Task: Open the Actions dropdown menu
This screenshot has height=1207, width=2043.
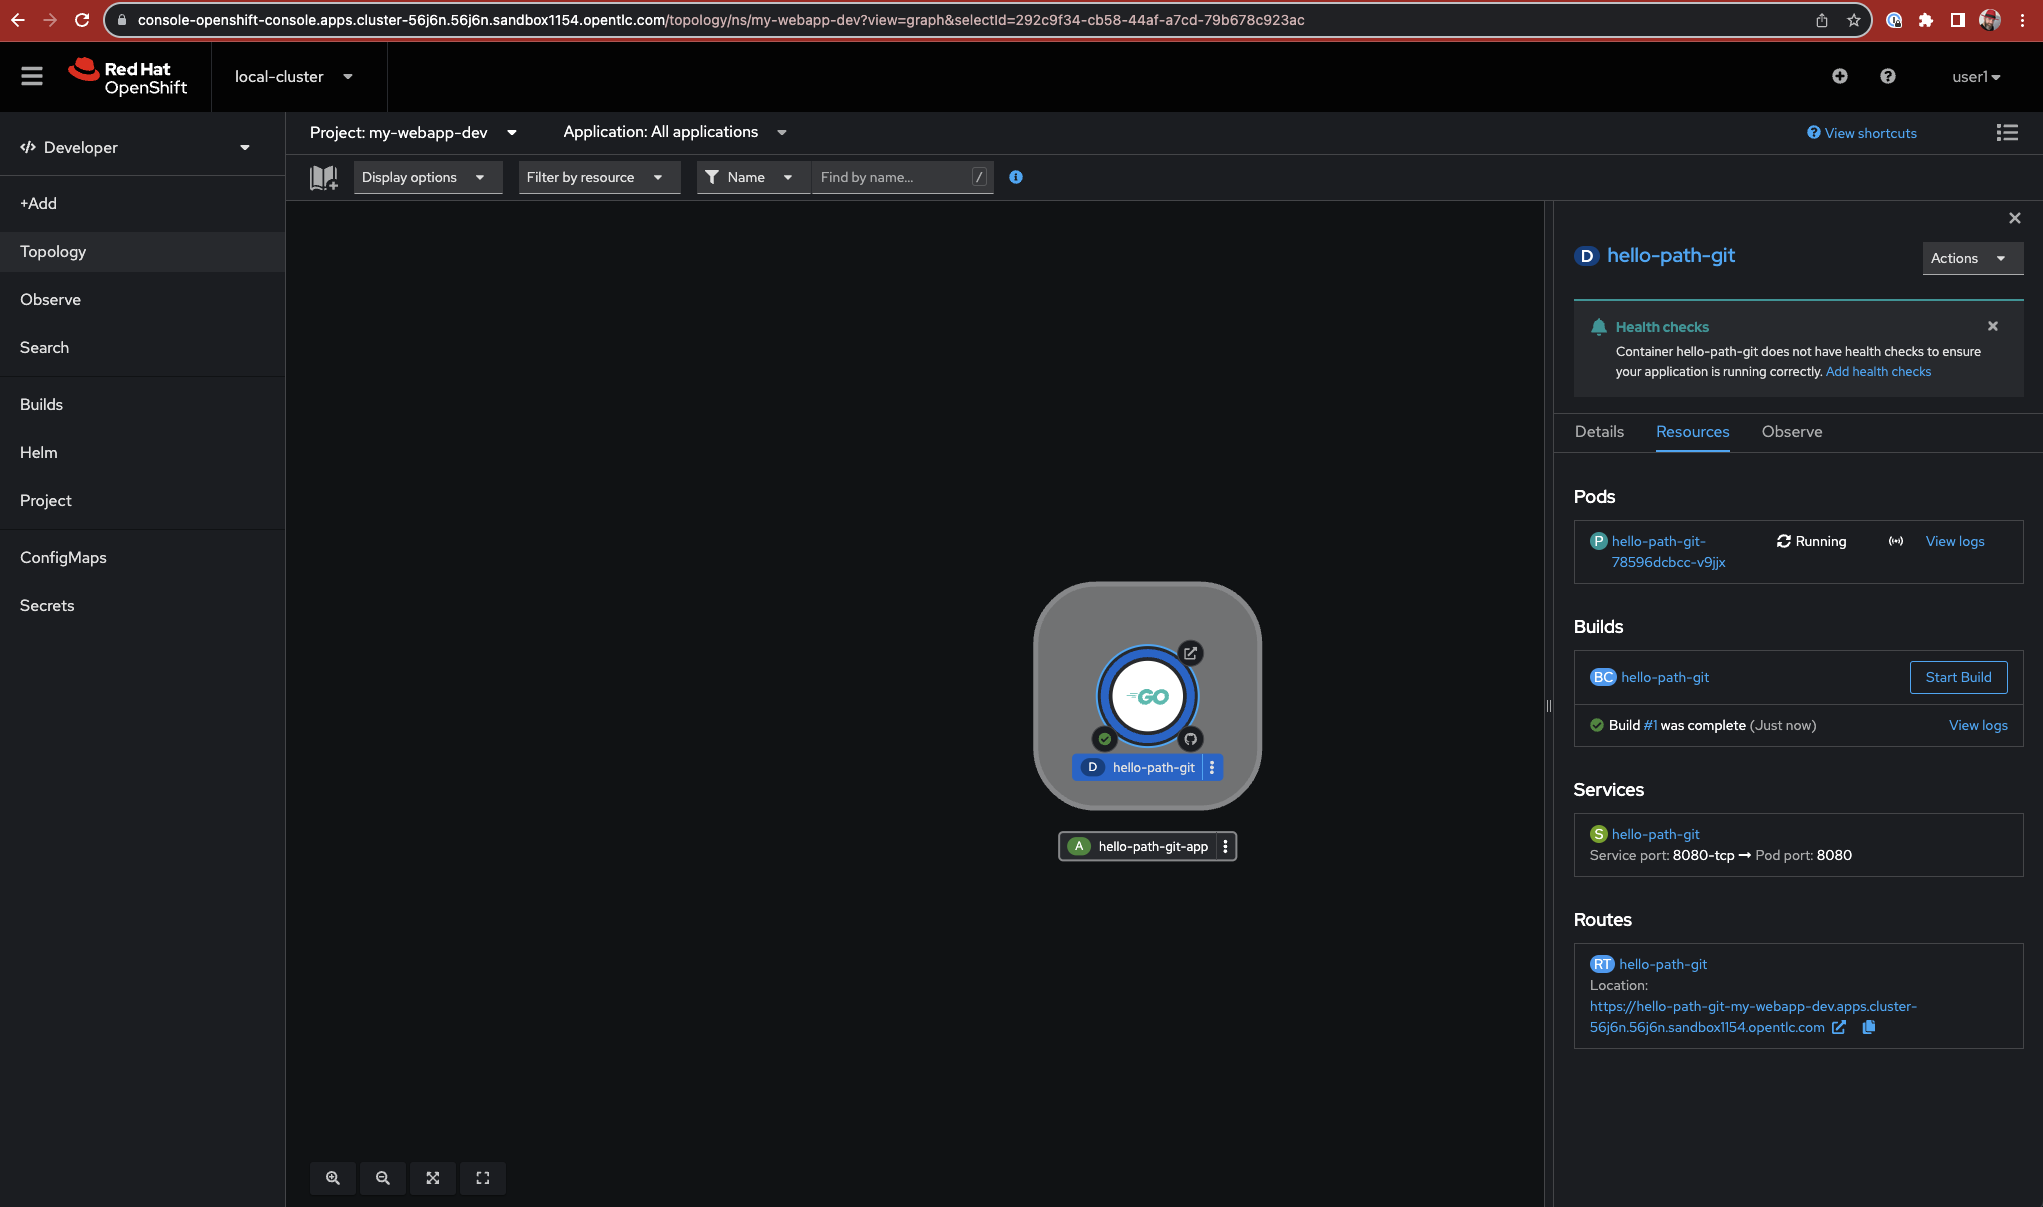Action: 1971,258
